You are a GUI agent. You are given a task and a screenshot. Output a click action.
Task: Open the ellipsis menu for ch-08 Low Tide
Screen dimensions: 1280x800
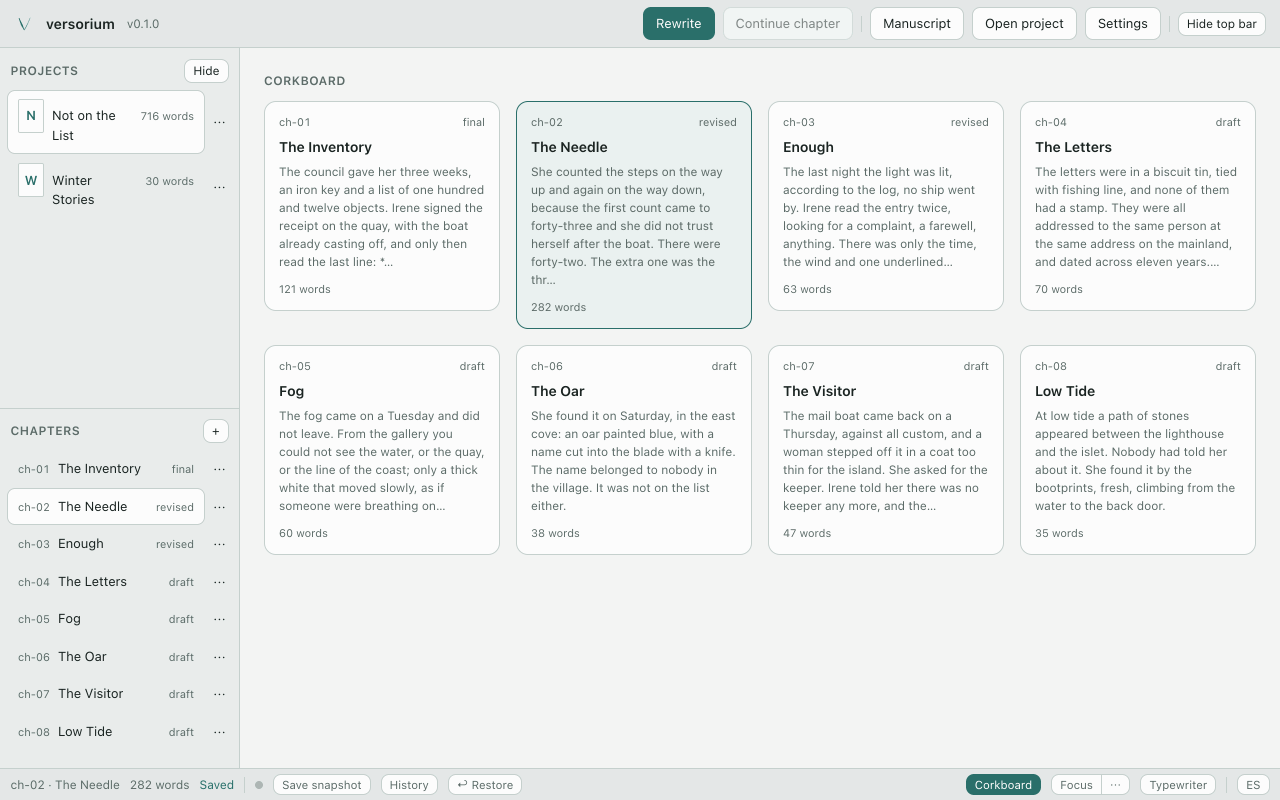click(220, 732)
